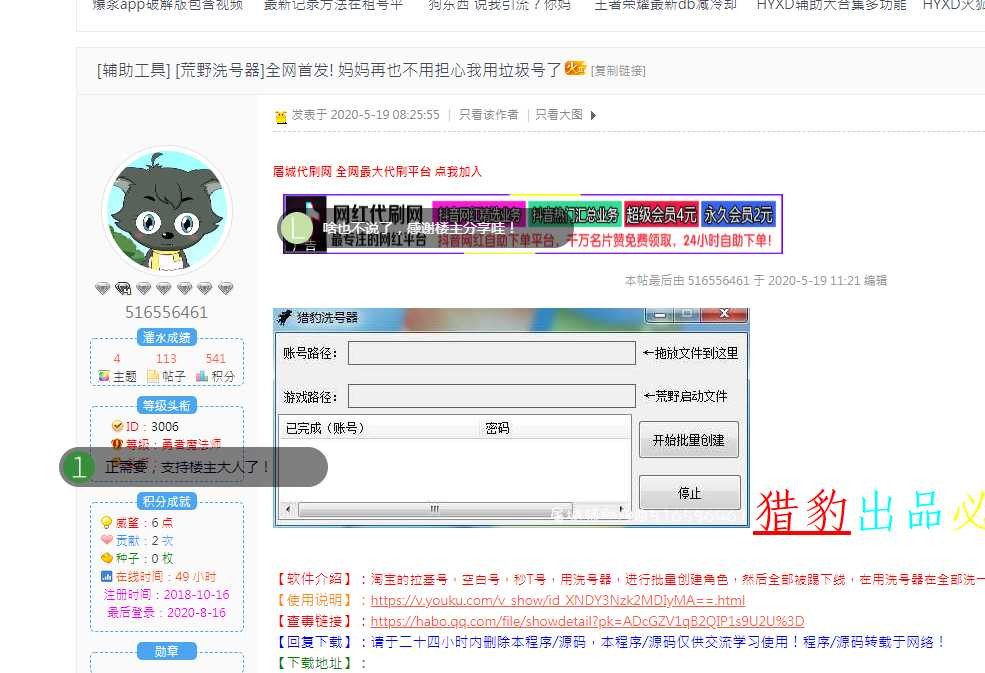This screenshot has height=673, width=985.
Task: Click the 下载地址 label
Action: click(320, 663)
